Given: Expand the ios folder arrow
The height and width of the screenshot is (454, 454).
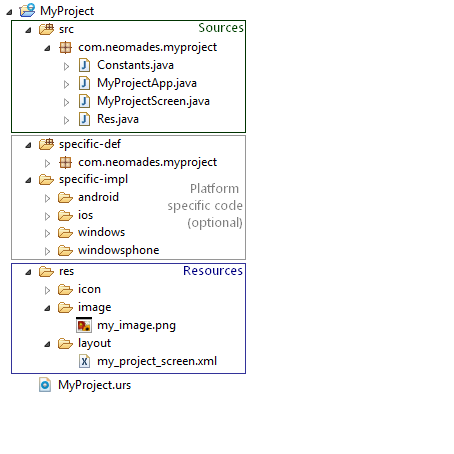Looking at the screenshot, I should pyautogui.click(x=47, y=216).
